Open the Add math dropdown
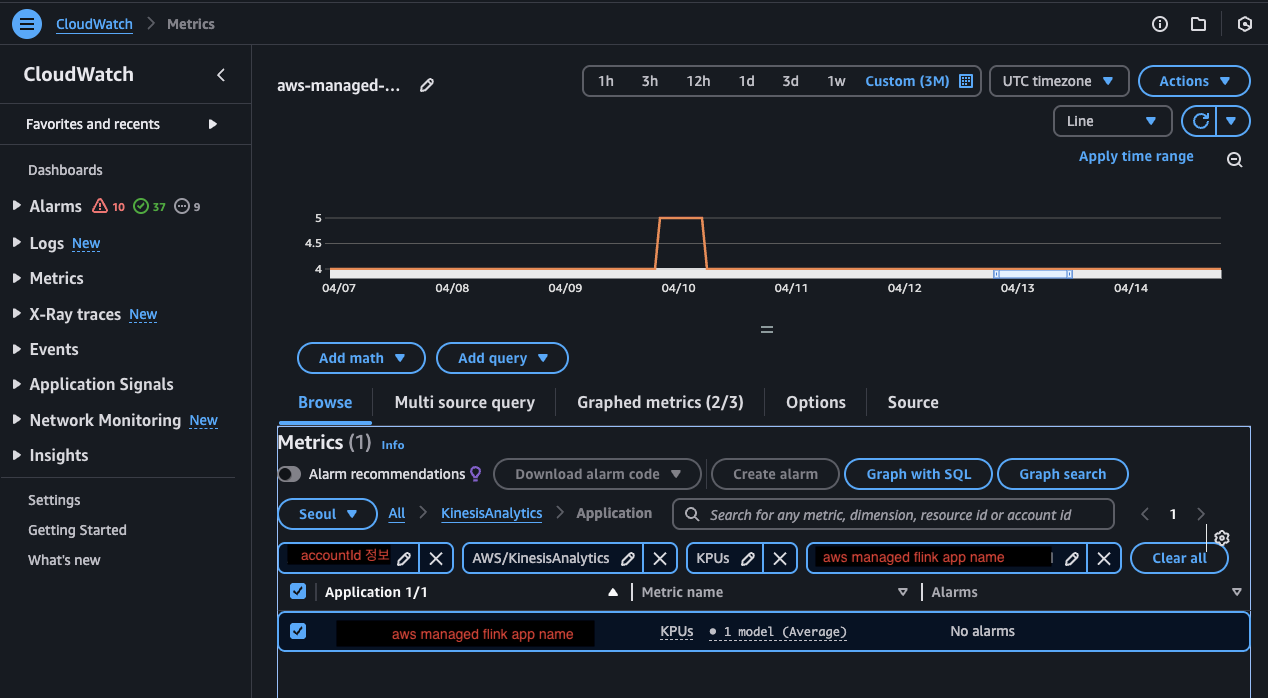The image size is (1268, 698). pos(361,358)
